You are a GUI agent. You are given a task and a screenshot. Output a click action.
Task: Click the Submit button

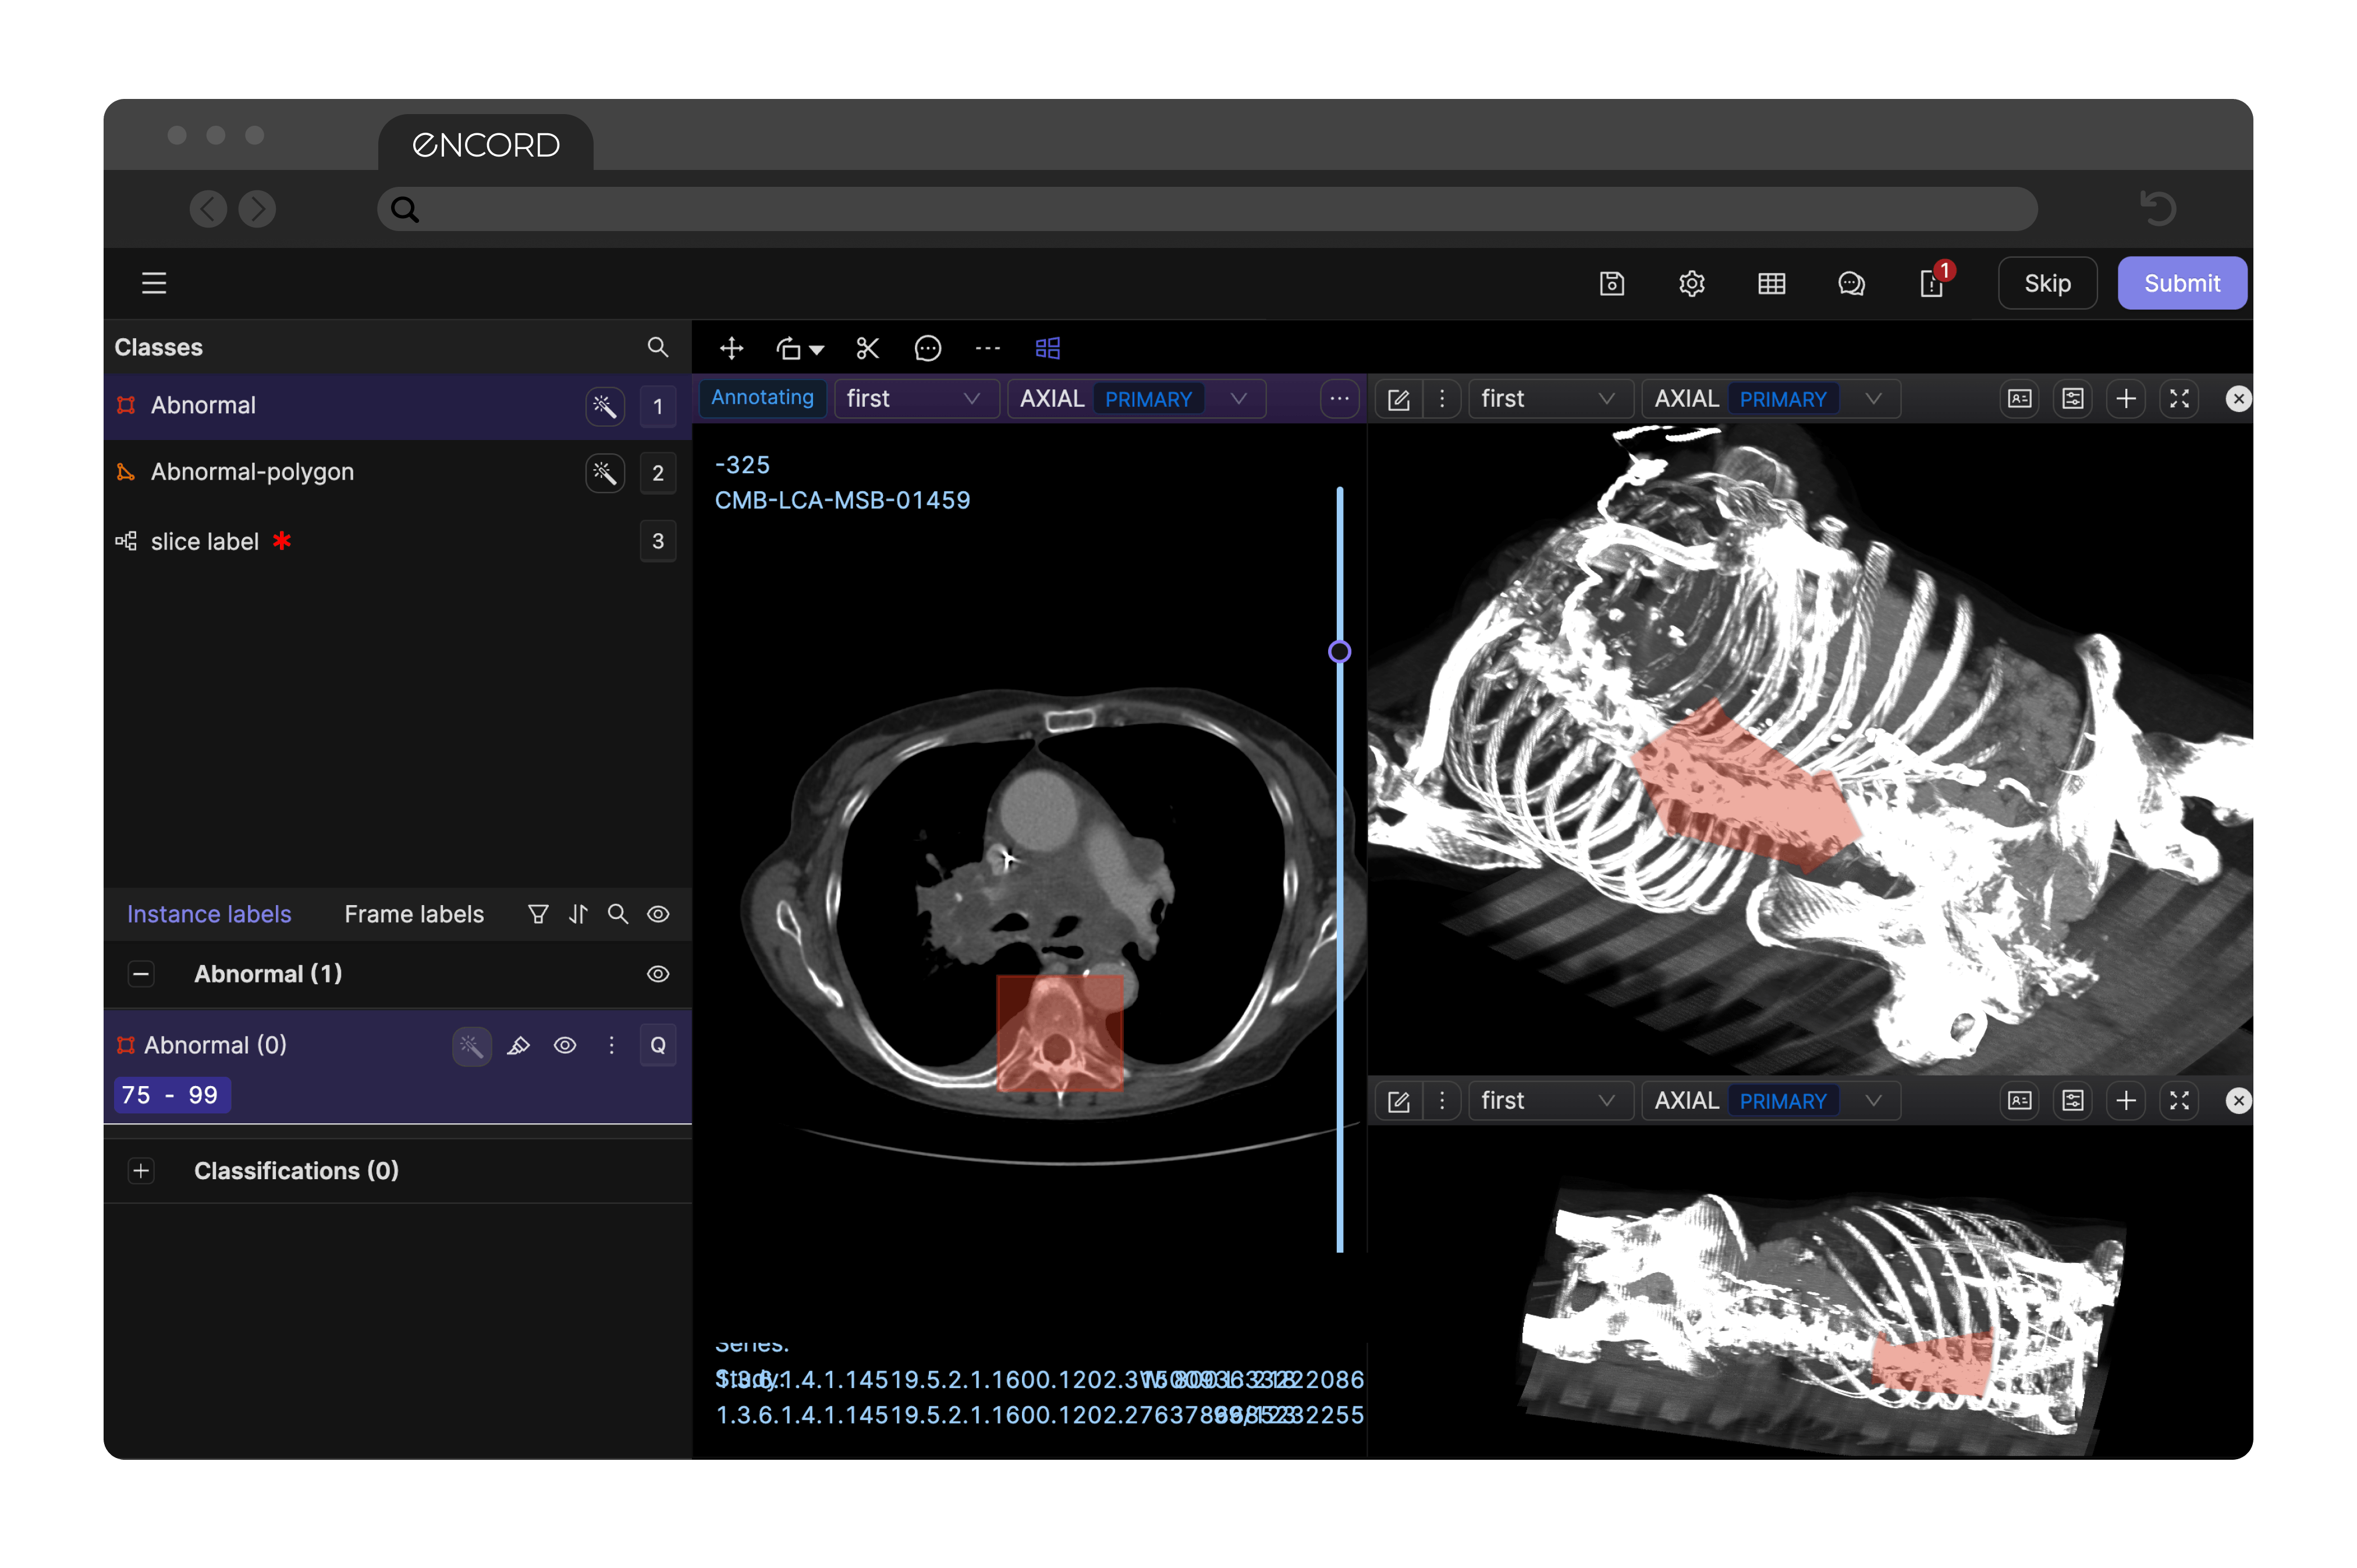click(2181, 284)
